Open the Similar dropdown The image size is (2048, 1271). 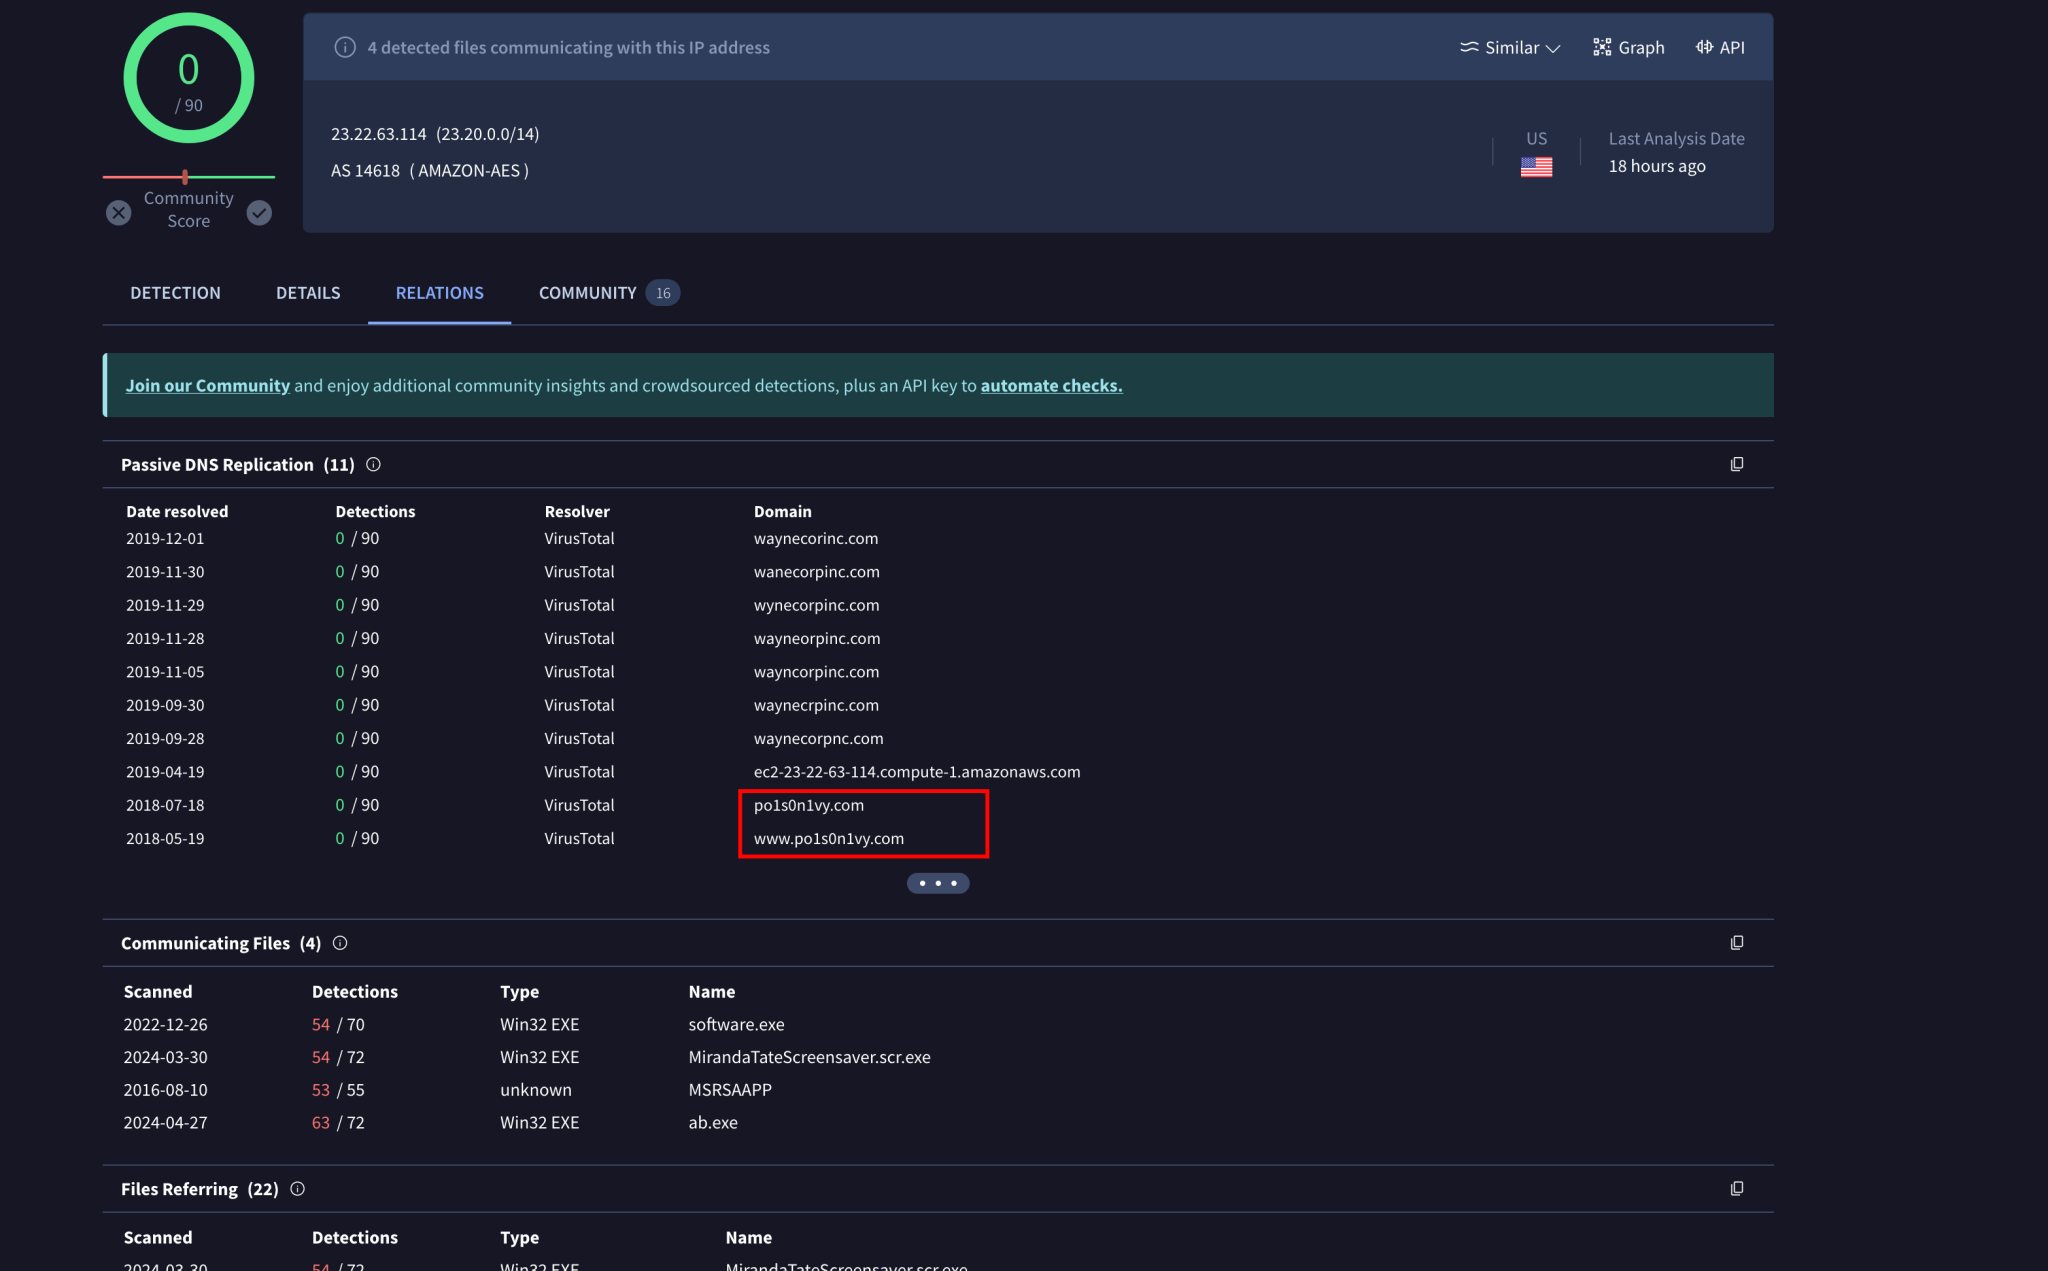pos(1508,47)
